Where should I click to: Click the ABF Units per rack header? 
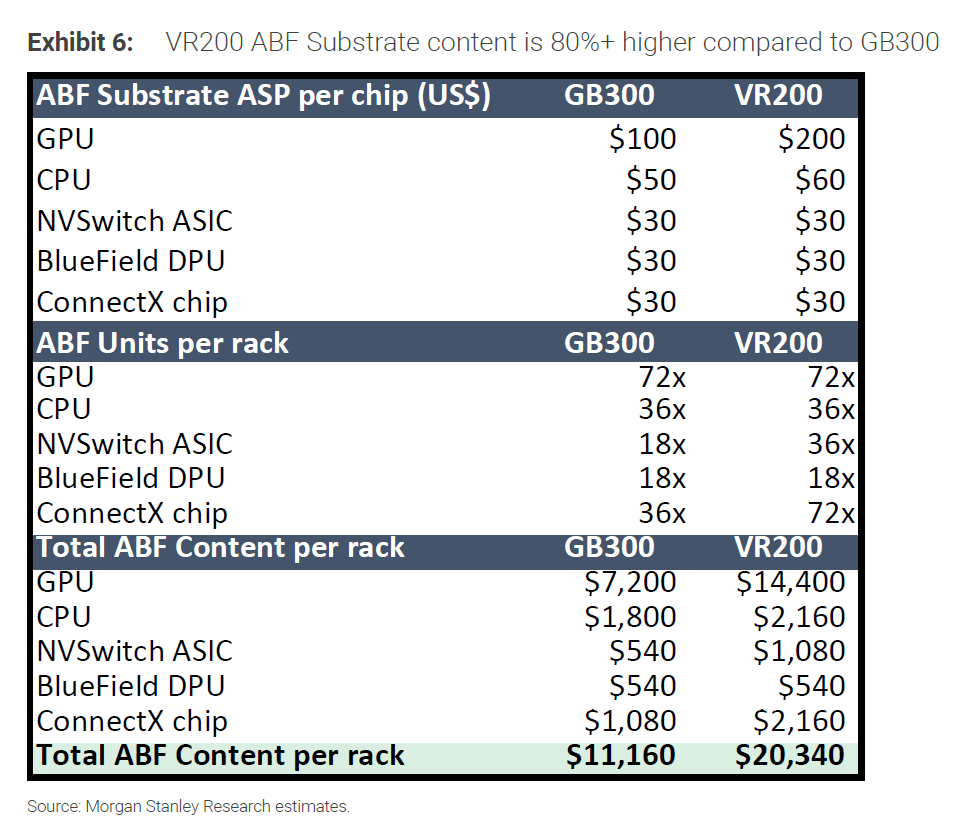(162, 344)
